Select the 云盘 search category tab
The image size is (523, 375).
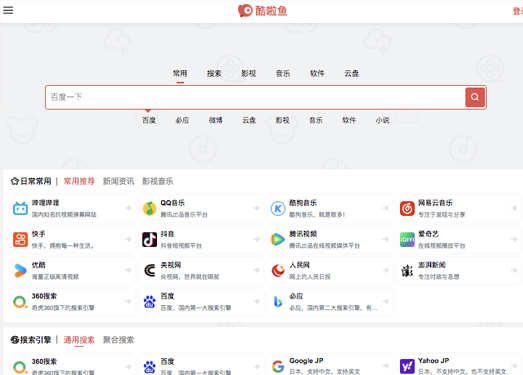coord(352,73)
